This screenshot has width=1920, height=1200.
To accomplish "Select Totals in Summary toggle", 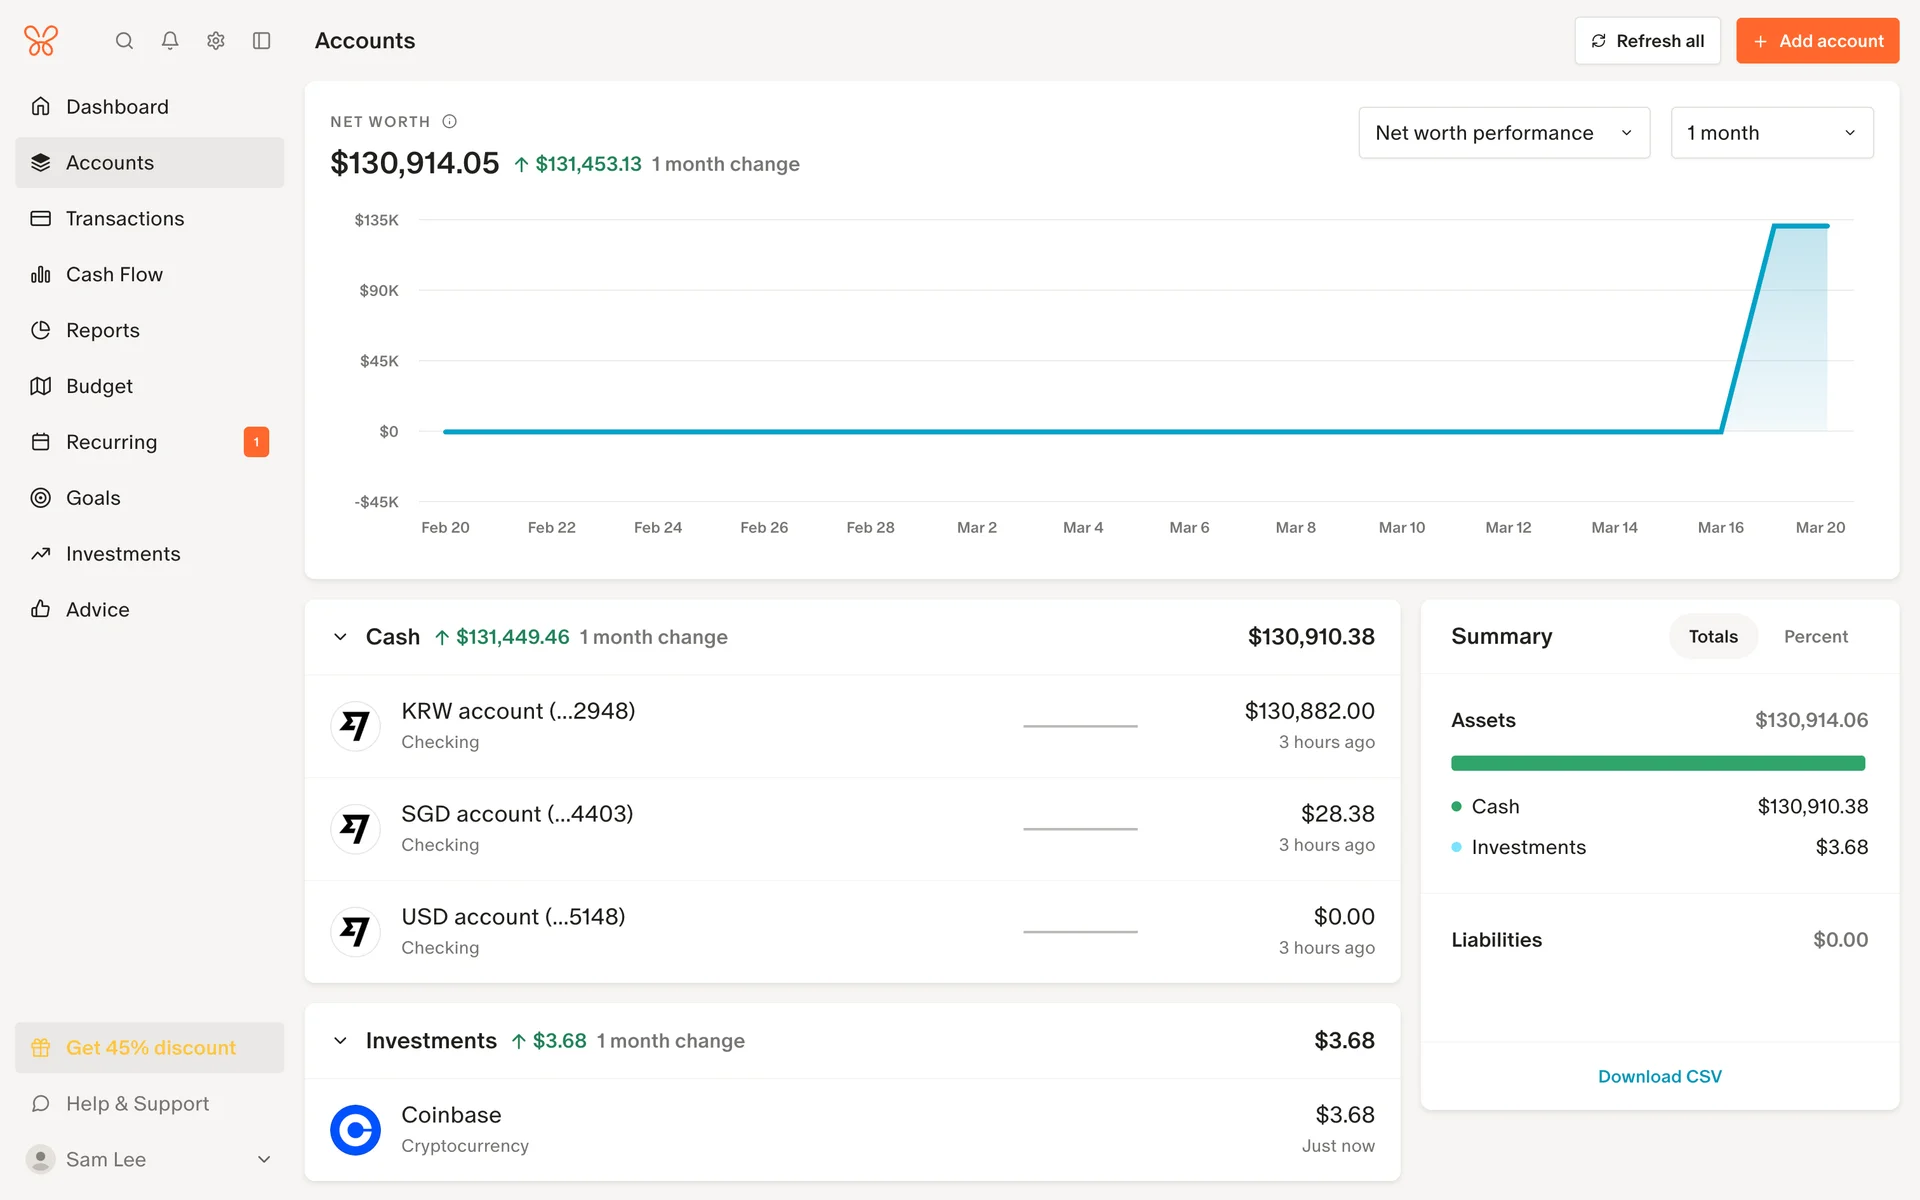I will pyautogui.click(x=1713, y=637).
